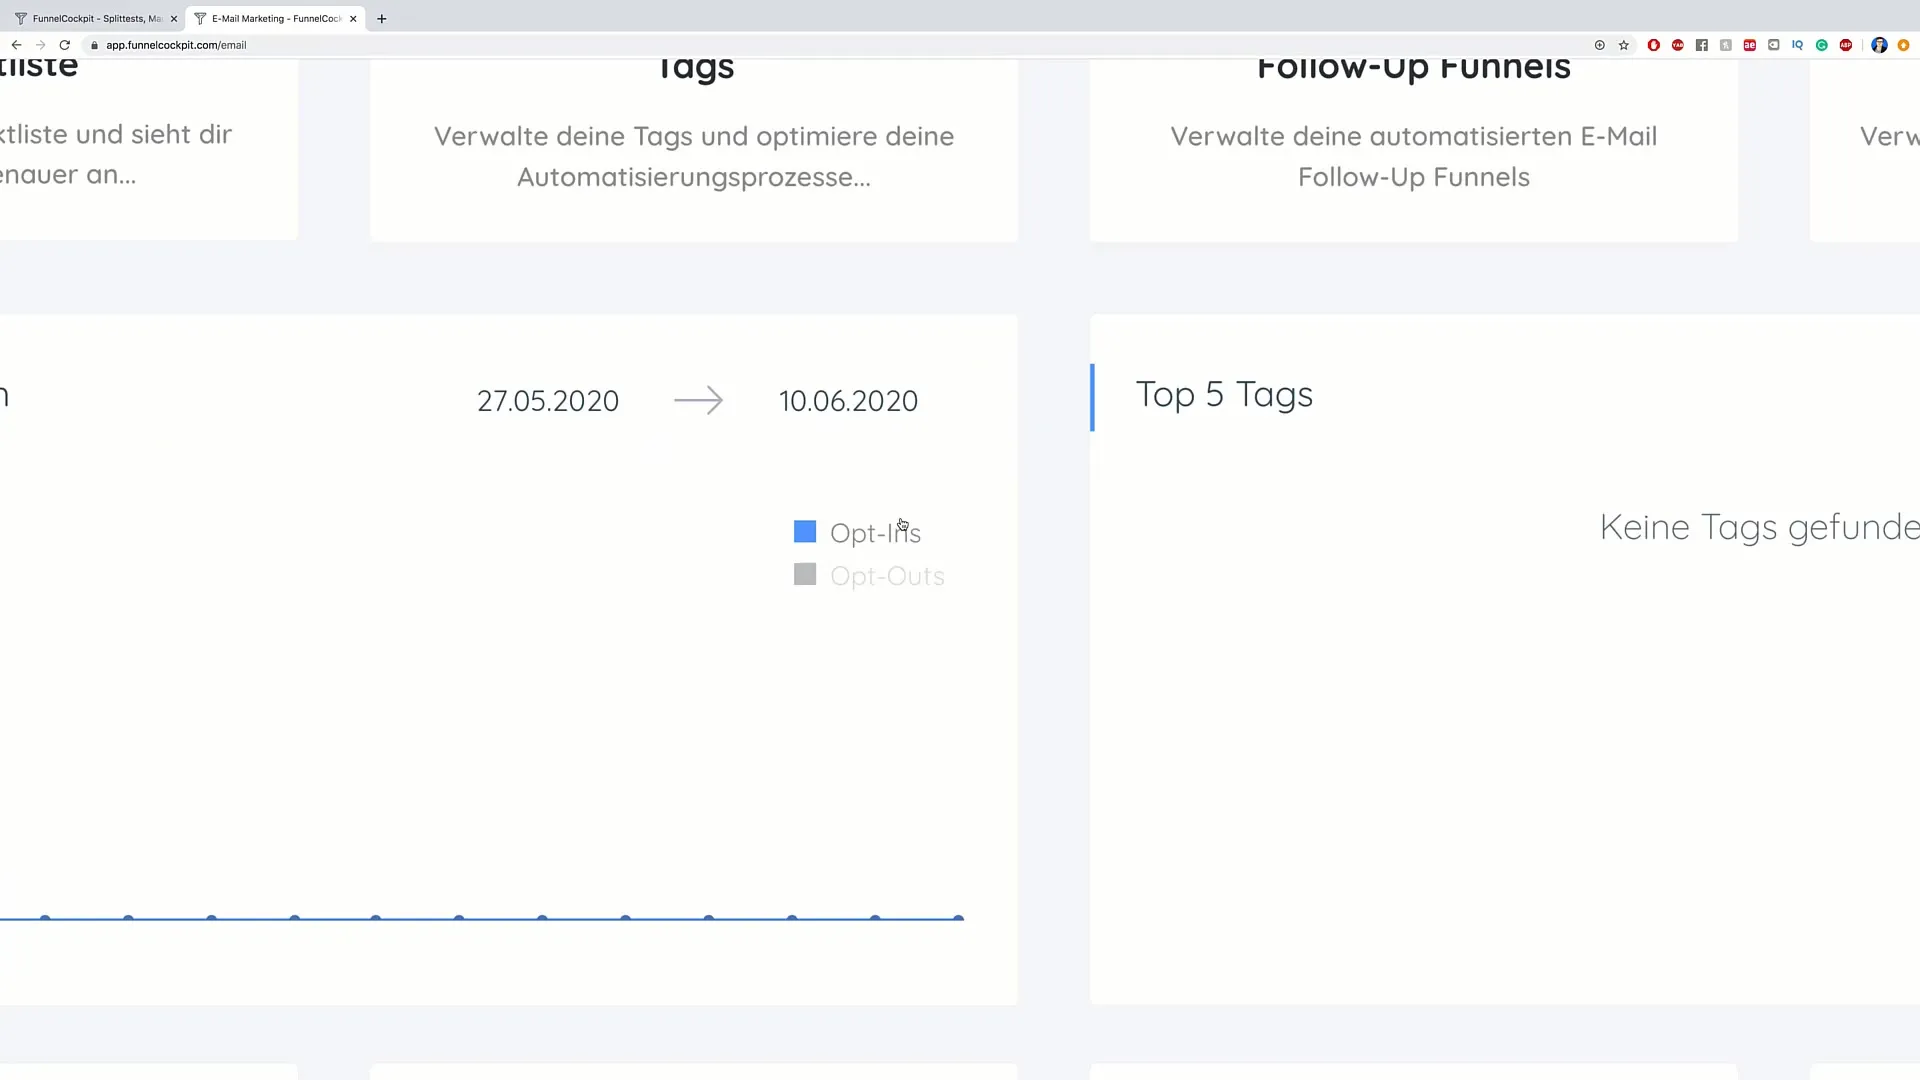Viewport: 1920px width, 1080px height.
Task: Open the Tags card
Action: pyautogui.click(x=694, y=150)
